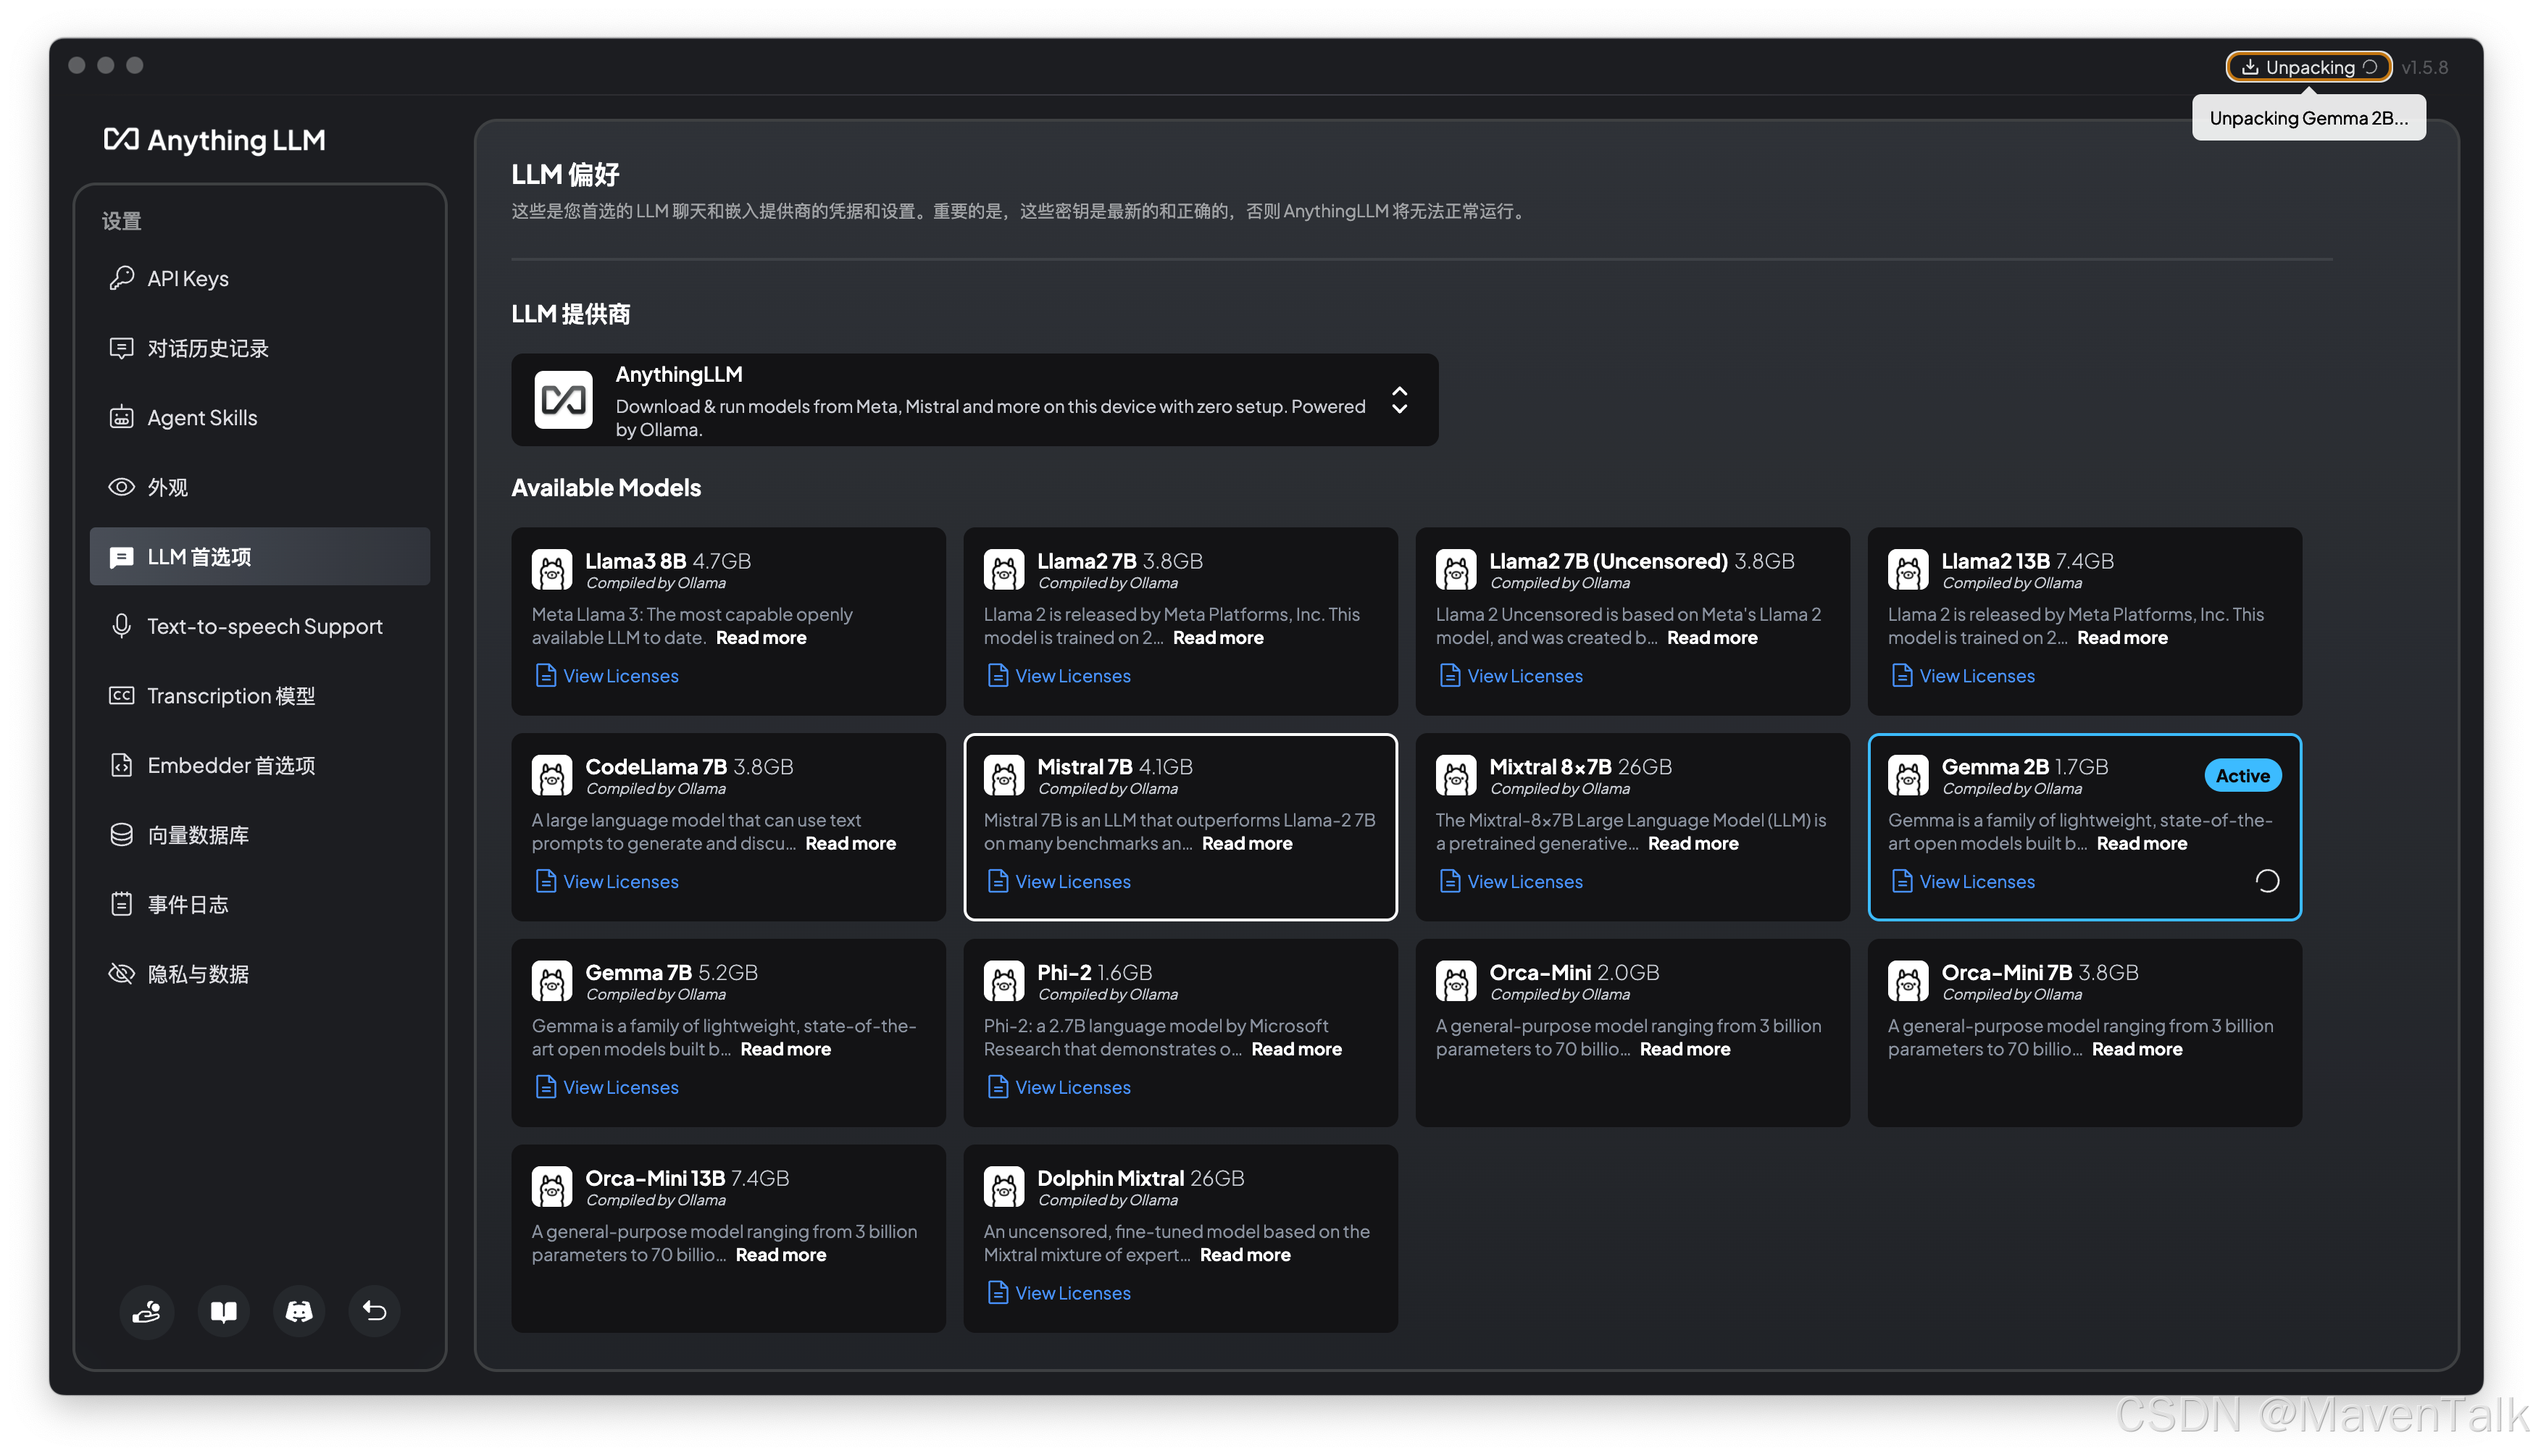View Licenses for Mixtral 8x7B

1511,882
